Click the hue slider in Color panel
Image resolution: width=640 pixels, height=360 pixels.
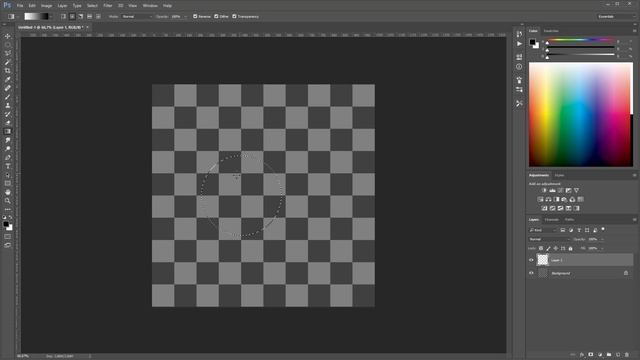coord(580,40)
